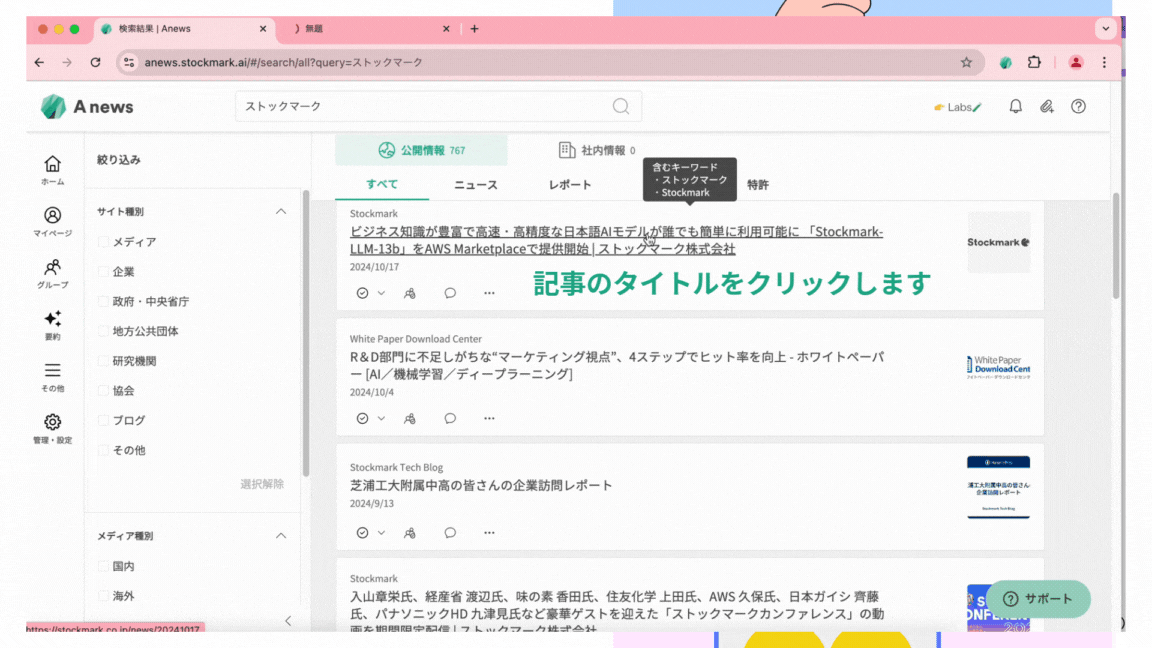Open the グループ sidebar icon
Image resolution: width=1152 pixels, height=648 pixels.
click(53, 269)
